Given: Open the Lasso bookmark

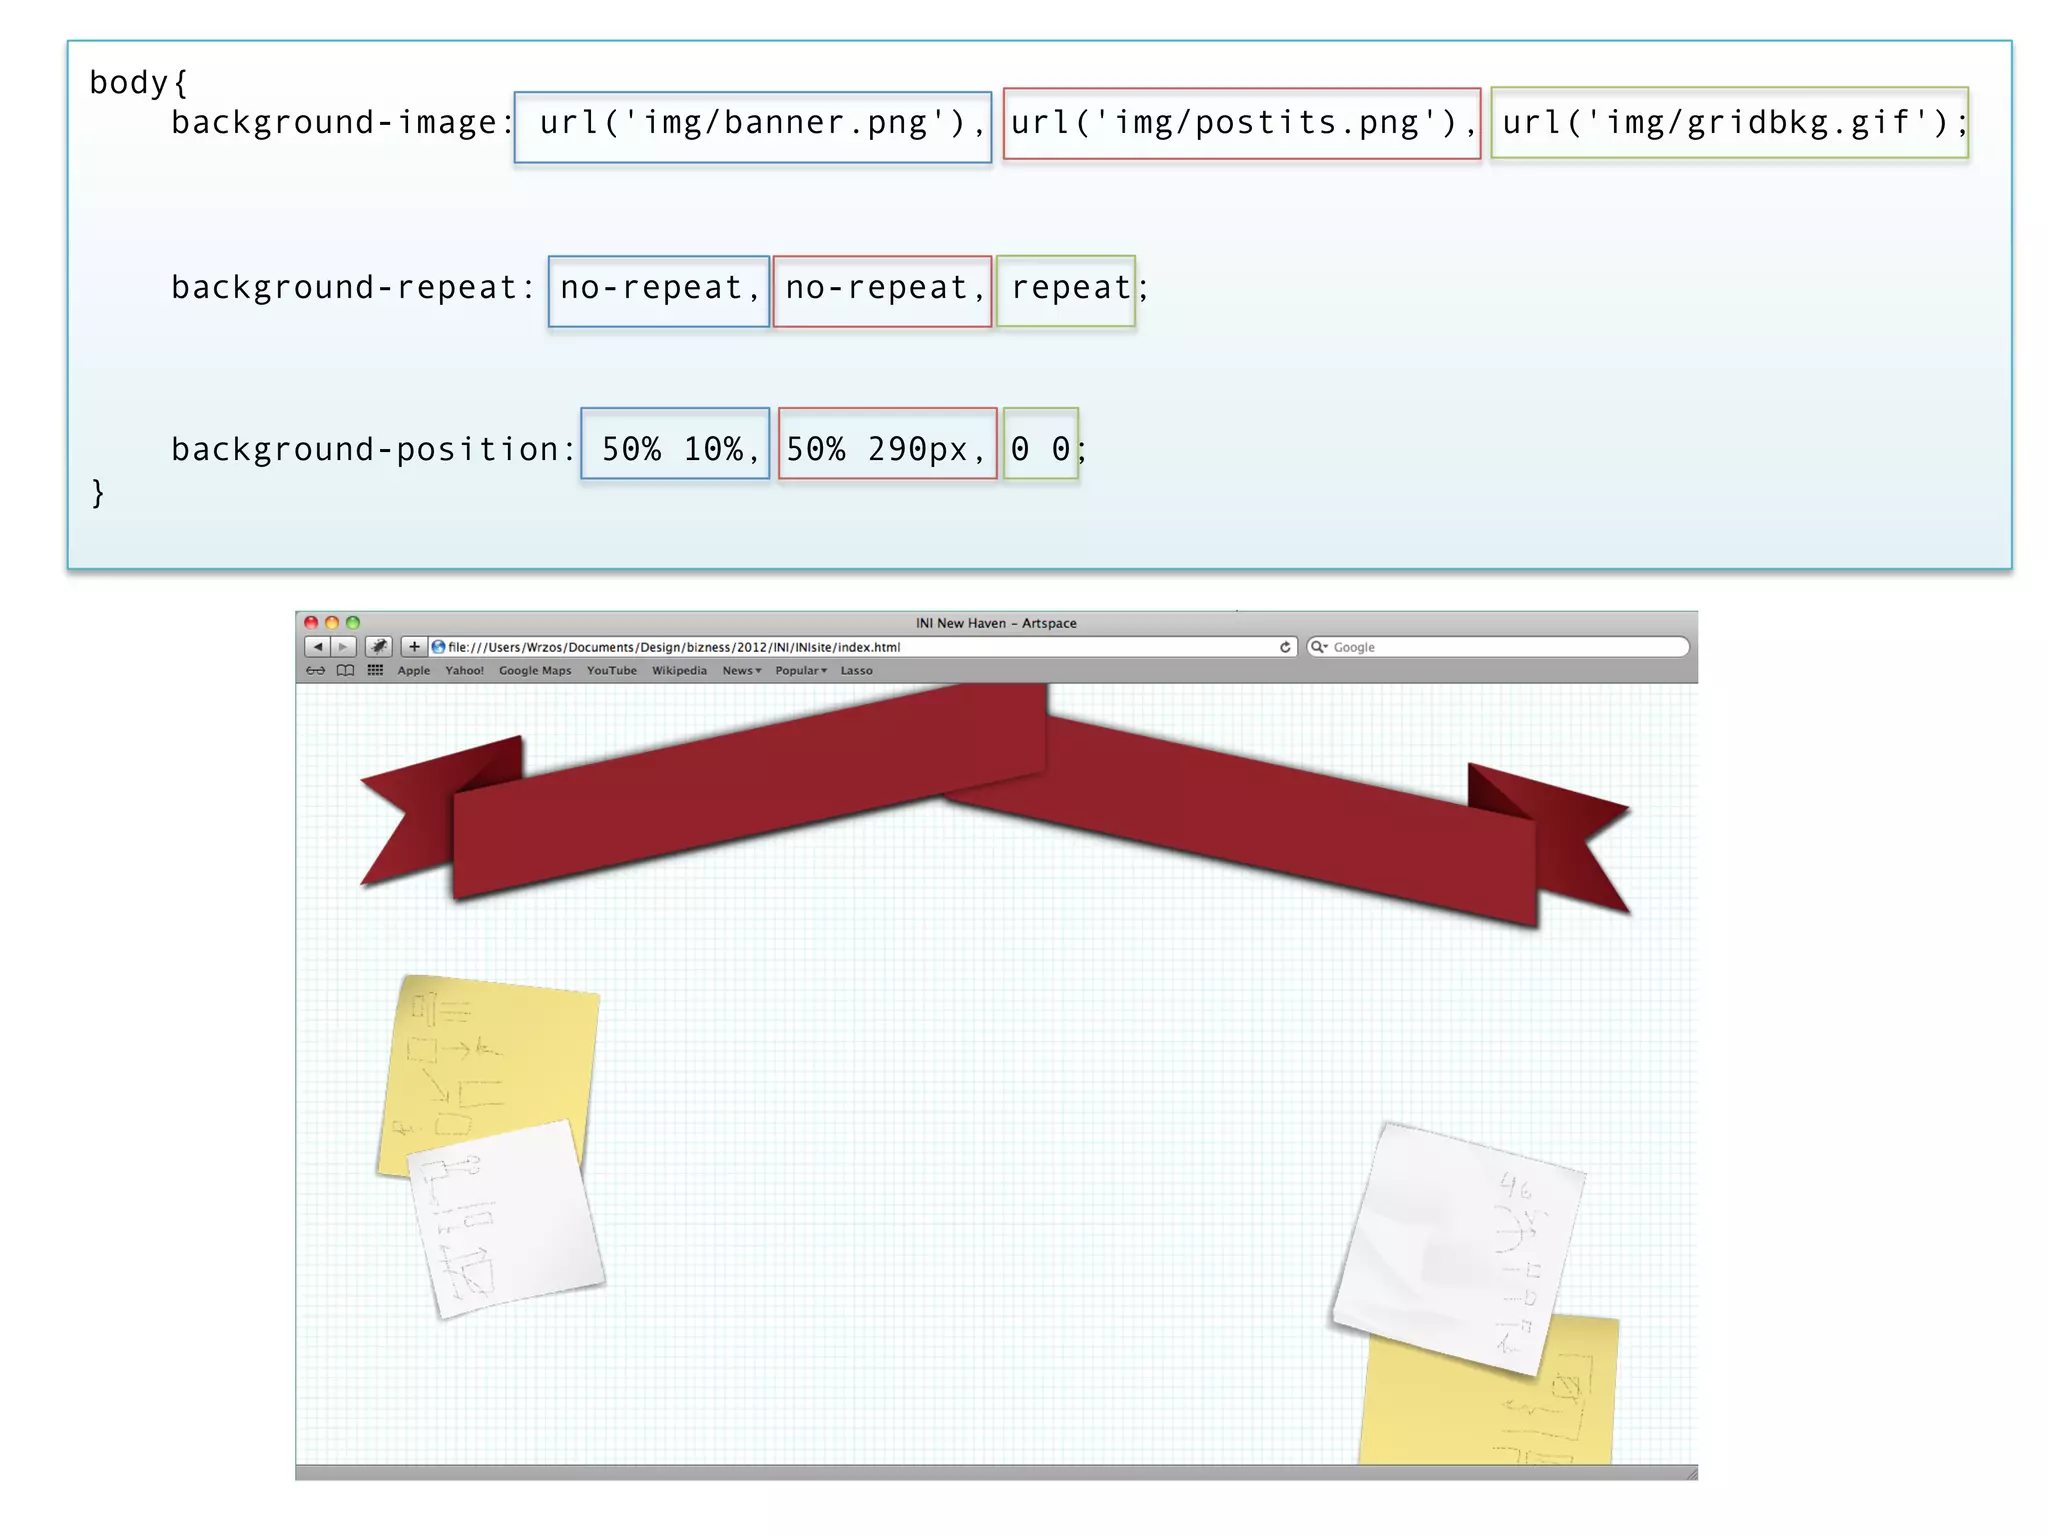Looking at the screenshot, I should coord(856,671).
